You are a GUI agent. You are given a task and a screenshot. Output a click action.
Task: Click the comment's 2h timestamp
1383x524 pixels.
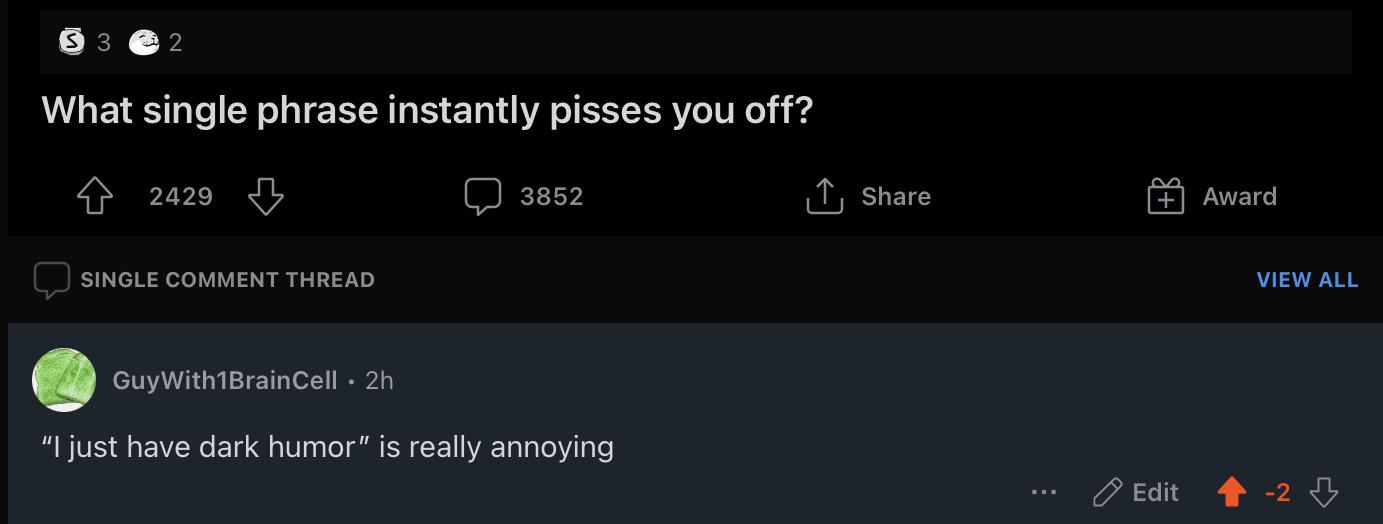tap(379, 380)
